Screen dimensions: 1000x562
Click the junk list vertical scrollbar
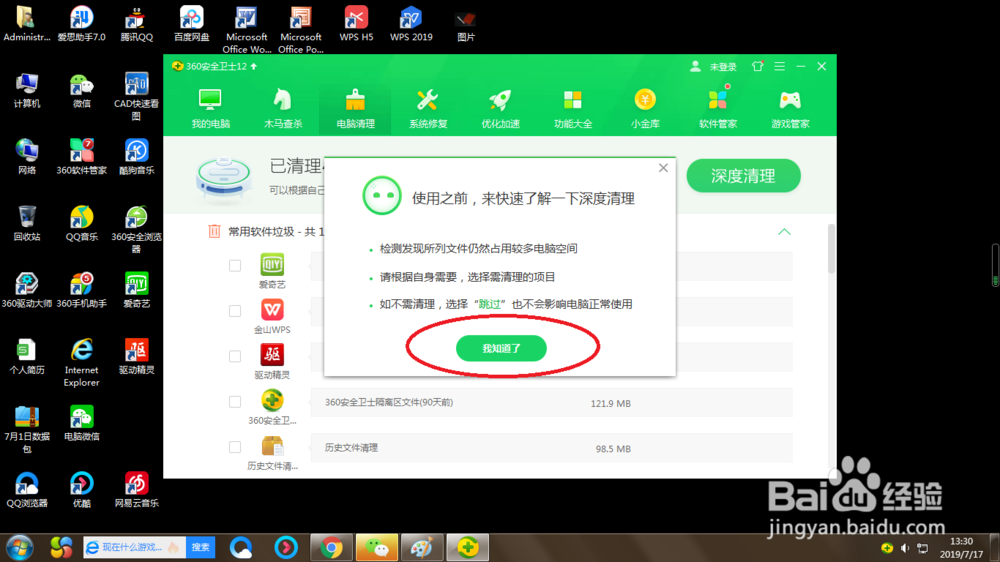point(830,249)
